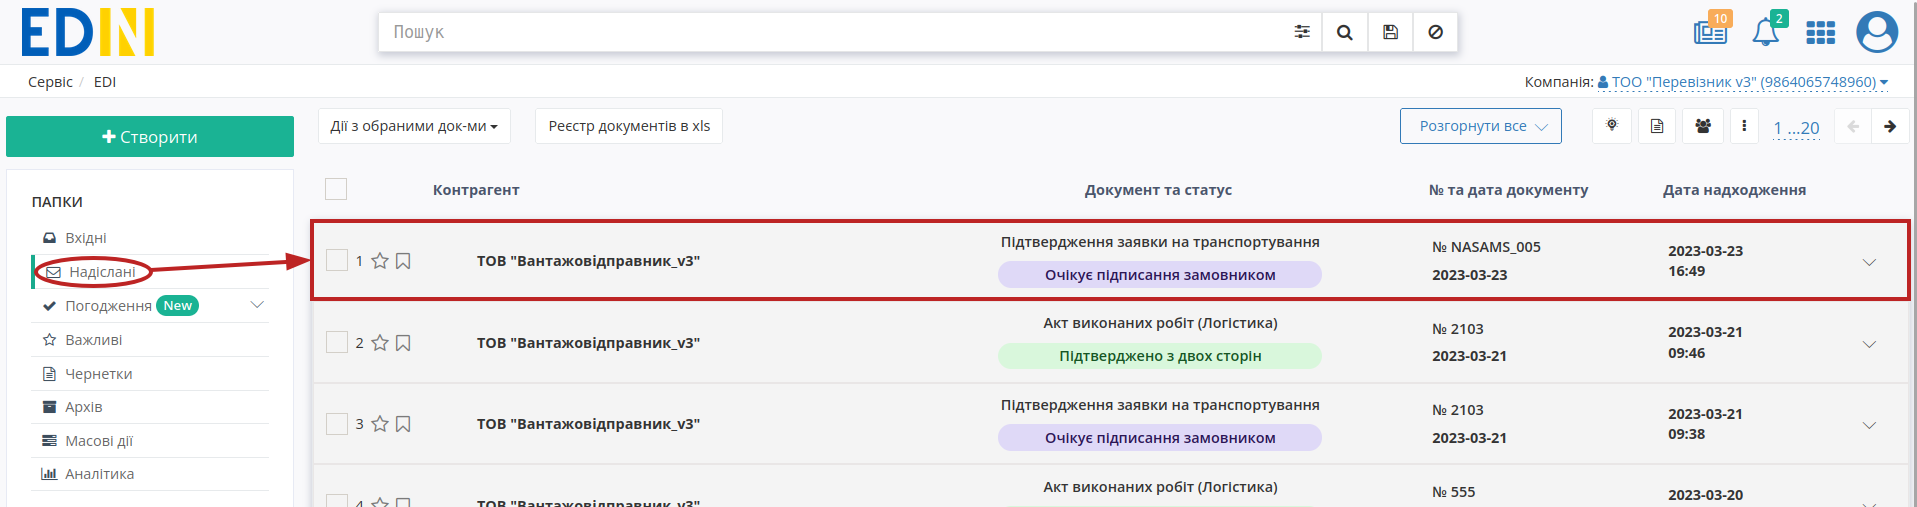Open advanced search filter sliders icon
Viewport: 1917px width, 507px height.
pos(1301,32)
